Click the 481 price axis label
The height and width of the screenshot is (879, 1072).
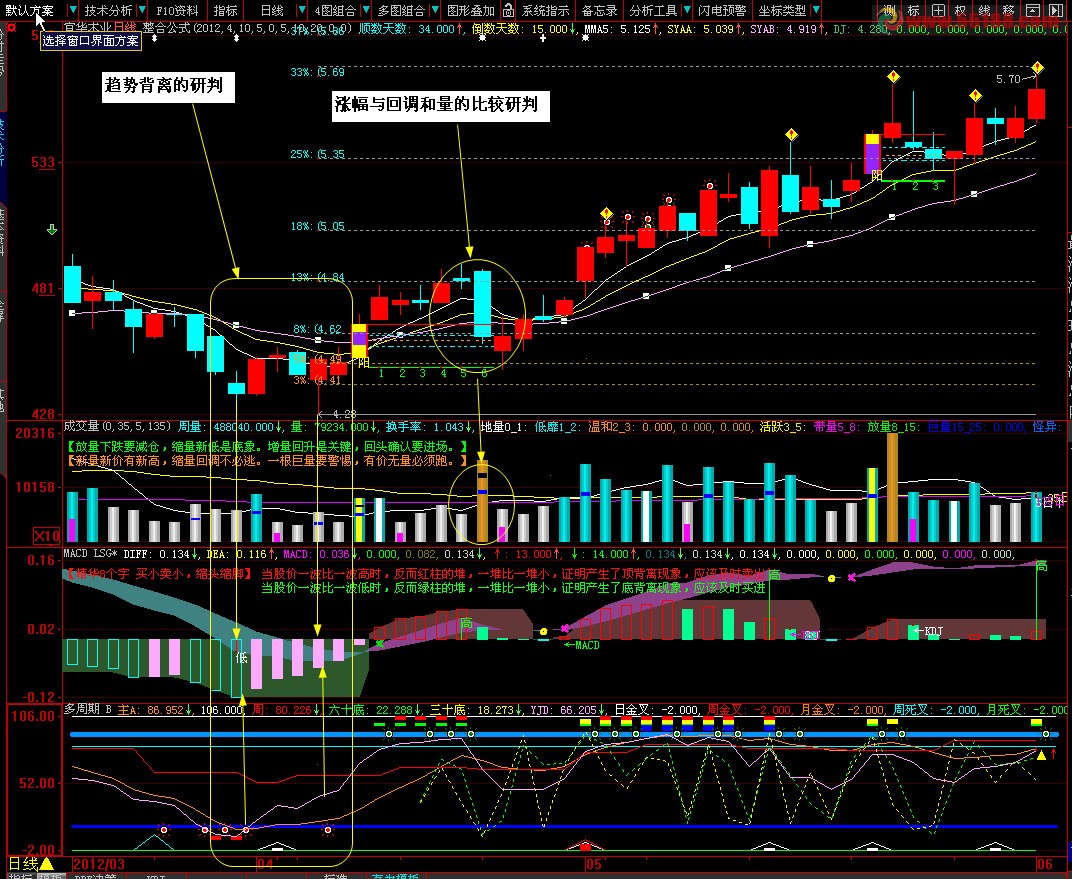click(43, 288)
